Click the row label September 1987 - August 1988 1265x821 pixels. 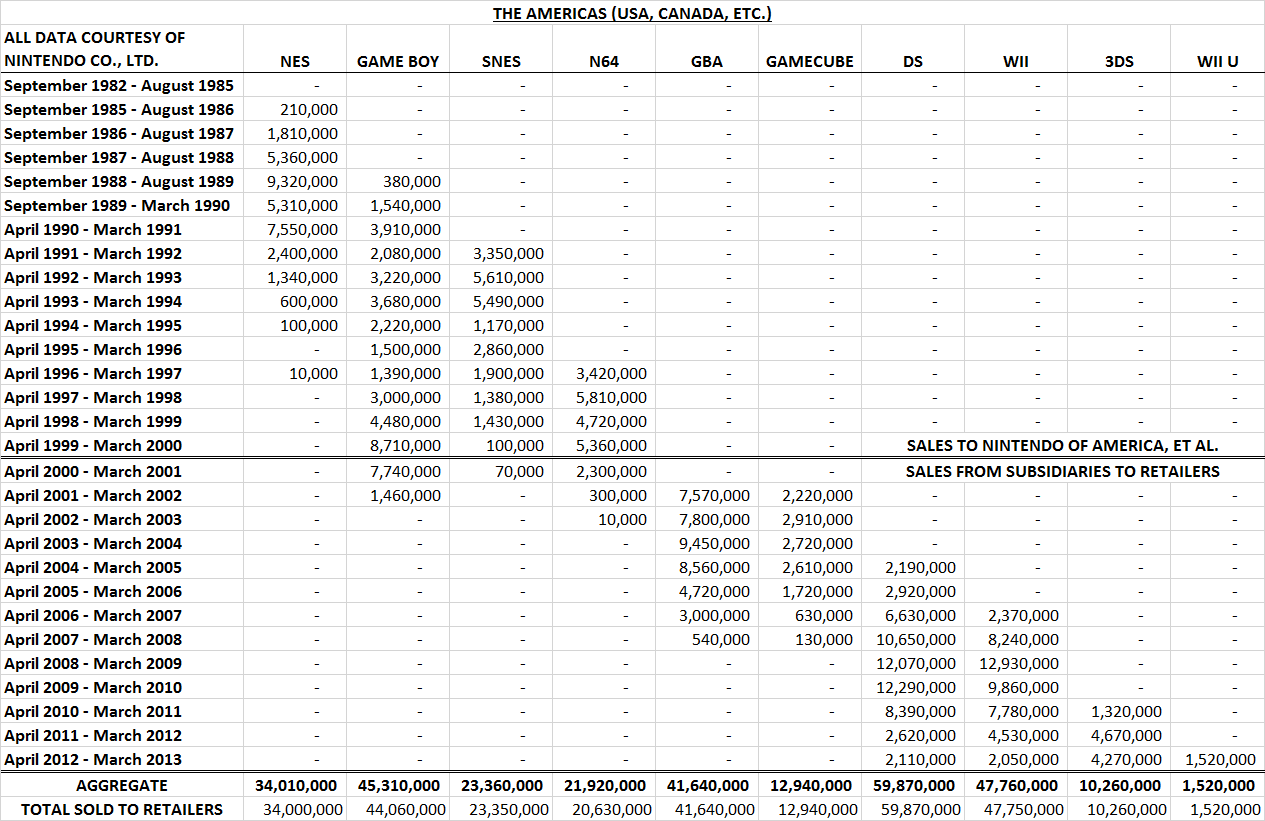pos(119,157)
